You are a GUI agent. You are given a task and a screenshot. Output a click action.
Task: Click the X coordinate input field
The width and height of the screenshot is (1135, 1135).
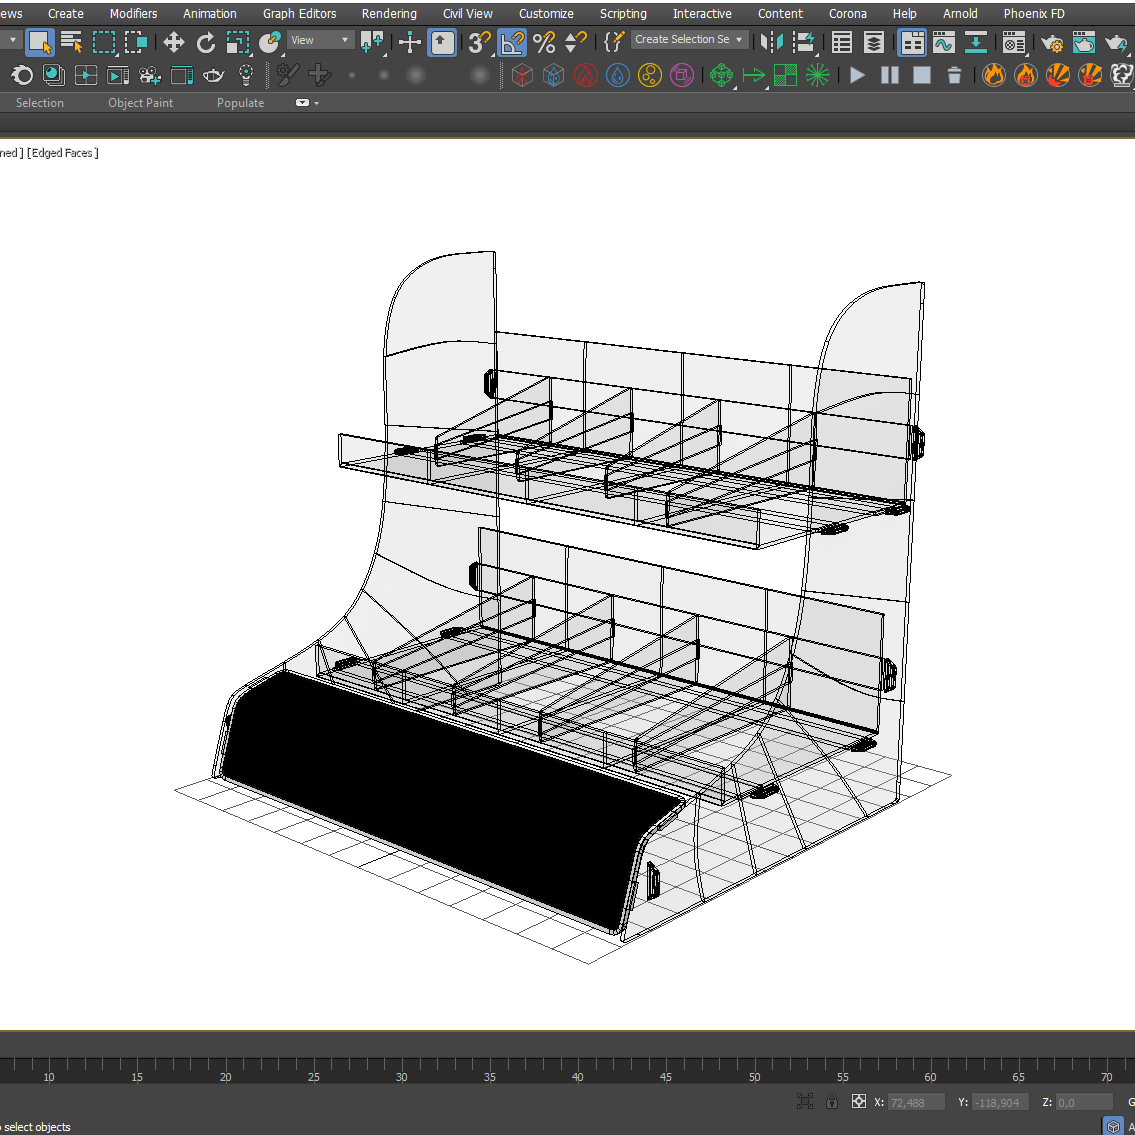tap(915, 1102)
